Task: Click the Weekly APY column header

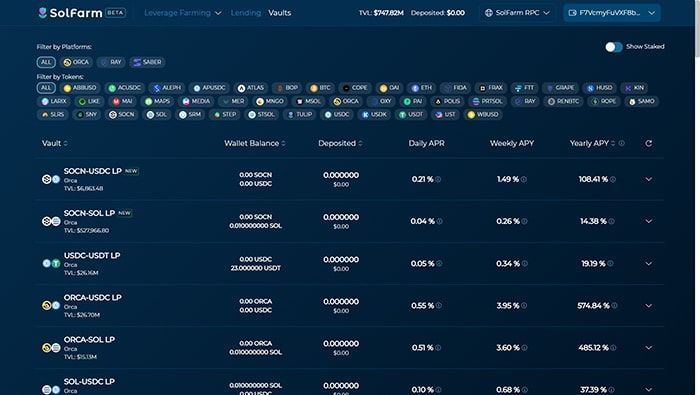Action: 512,143
